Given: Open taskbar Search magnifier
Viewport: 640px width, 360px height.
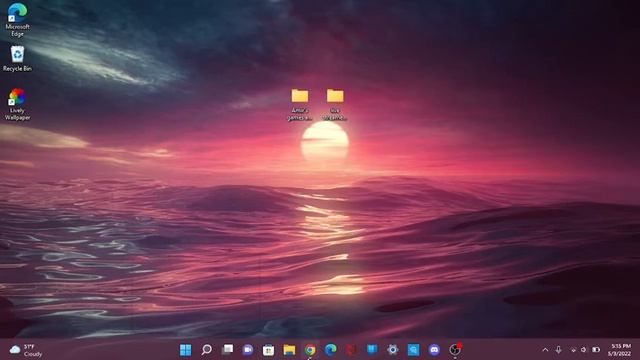Looking at the screenshot, I should pos(207,350).
